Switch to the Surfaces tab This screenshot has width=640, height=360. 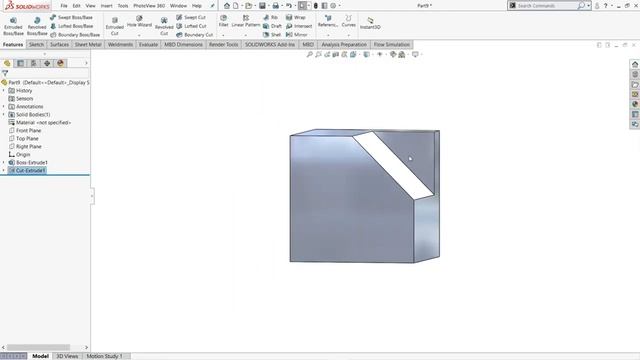(59, 44)
